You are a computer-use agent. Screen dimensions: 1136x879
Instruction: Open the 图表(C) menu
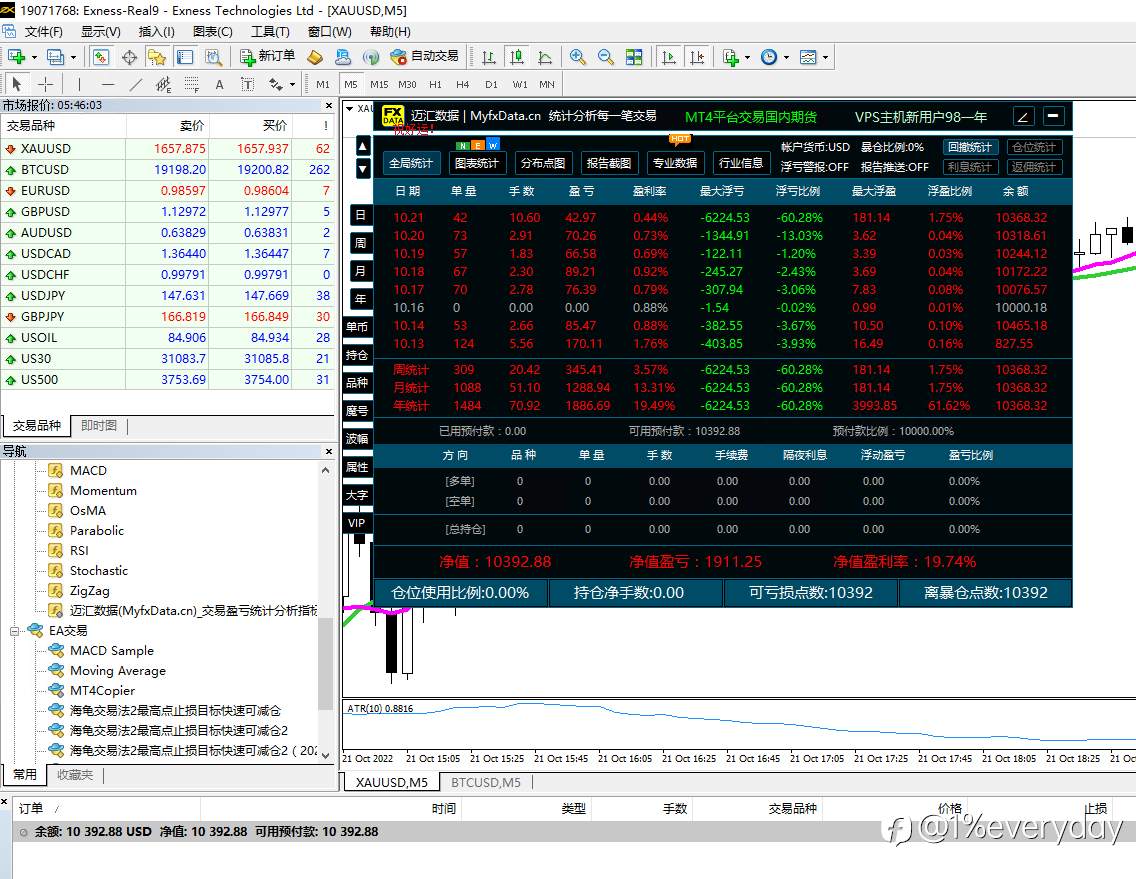(213, 32)
